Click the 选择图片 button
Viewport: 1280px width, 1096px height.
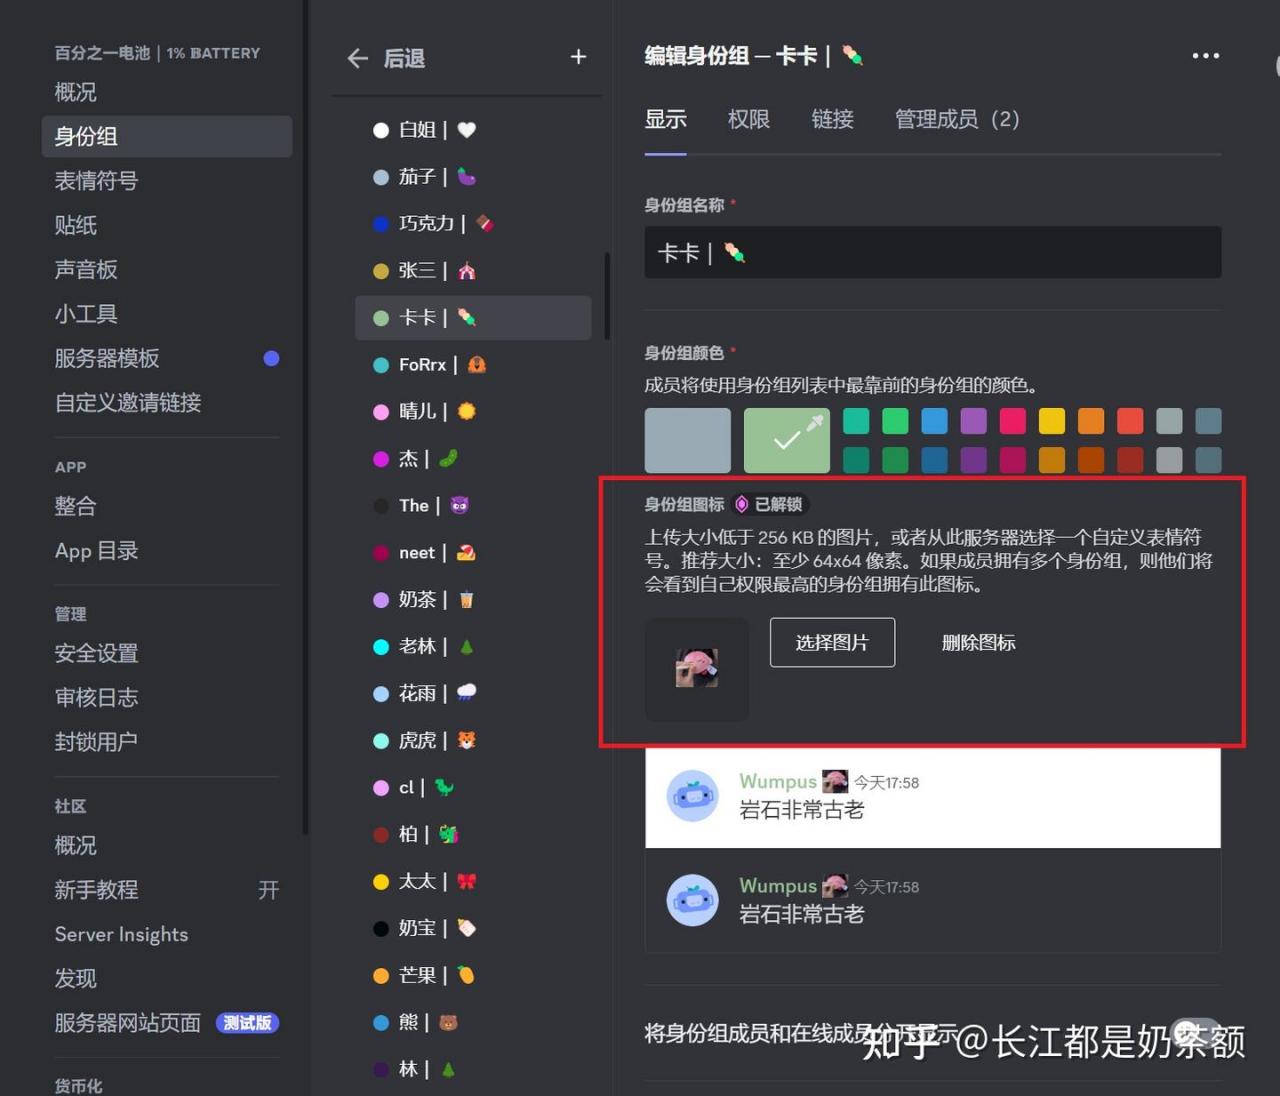coord(832,642)
